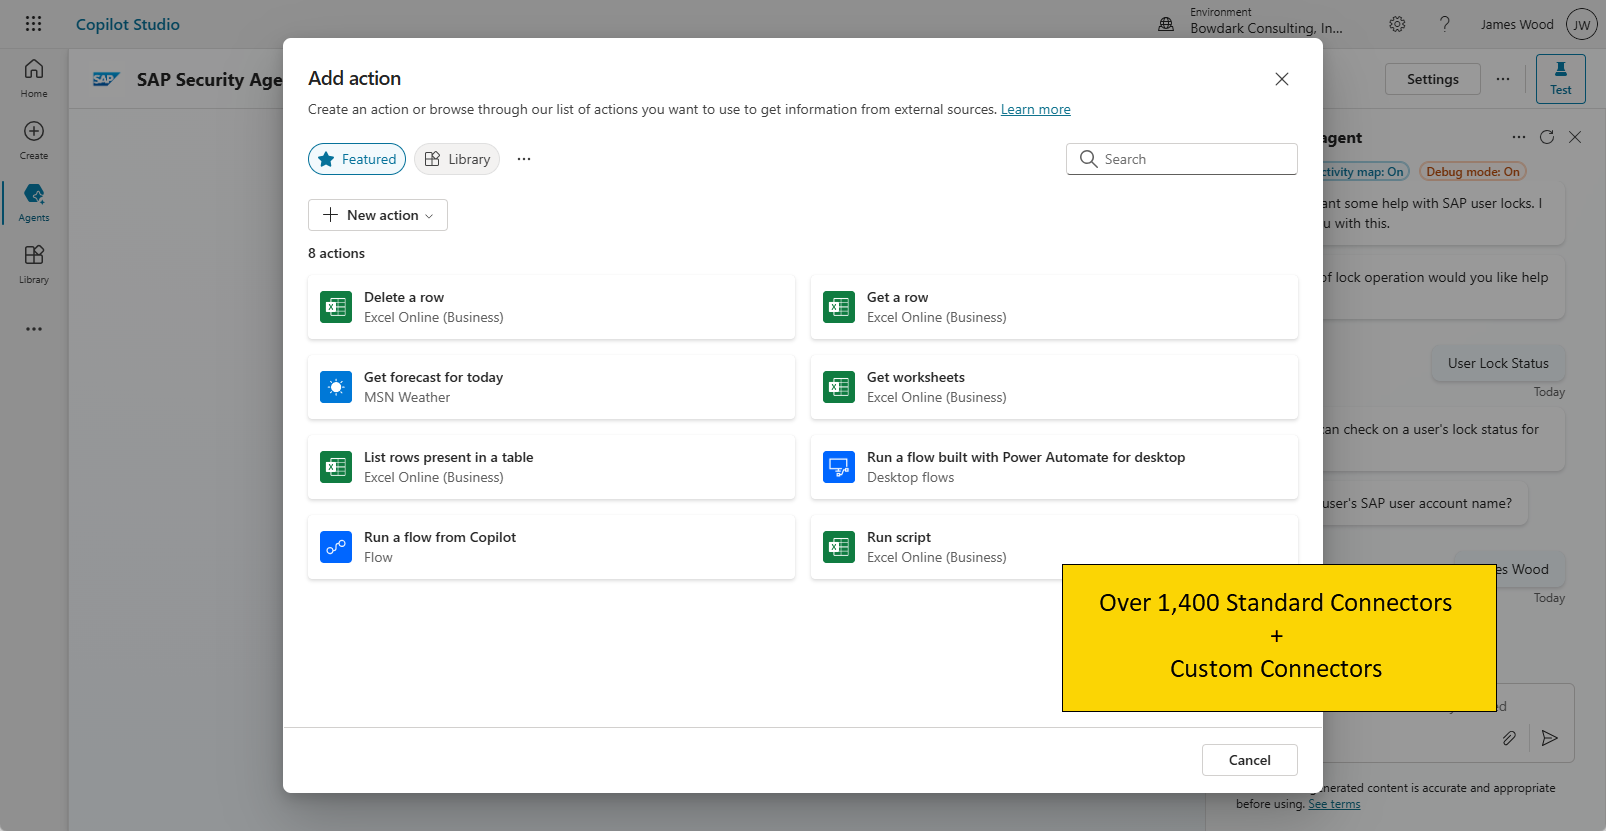Open the settings gear in header
Image resolution: width=1606 pixels, height=831 pixels.
click(x=1397, y=24)
